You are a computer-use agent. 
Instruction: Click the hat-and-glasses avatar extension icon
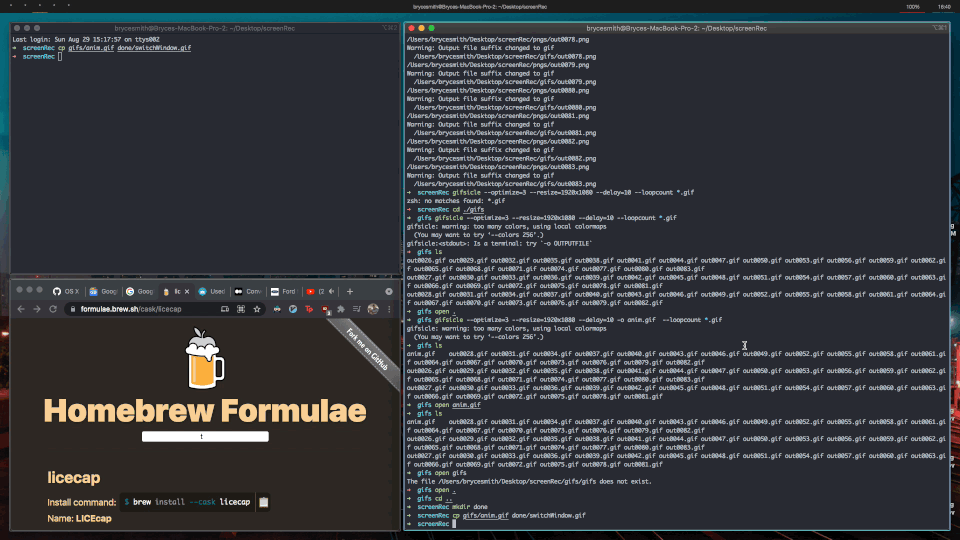pos(277,309)
